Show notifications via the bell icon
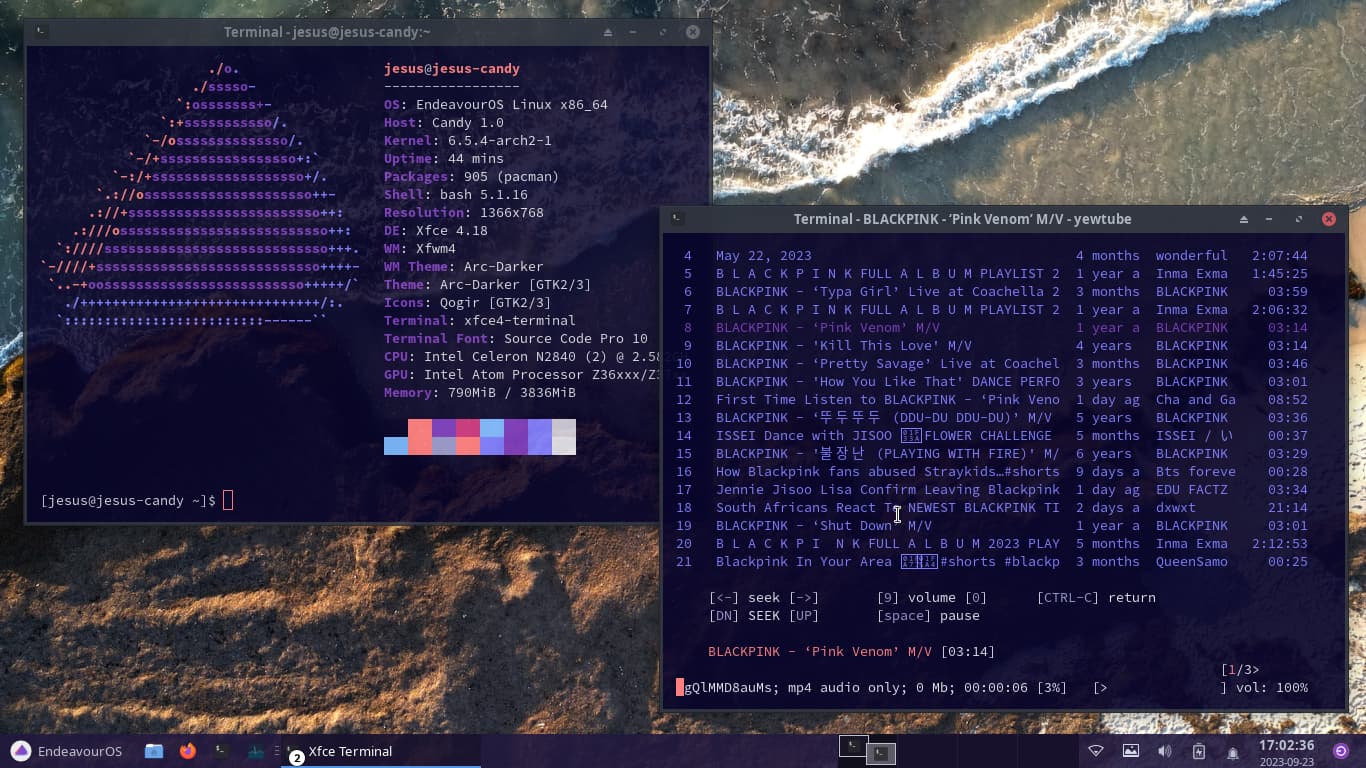 point(1233,752)
